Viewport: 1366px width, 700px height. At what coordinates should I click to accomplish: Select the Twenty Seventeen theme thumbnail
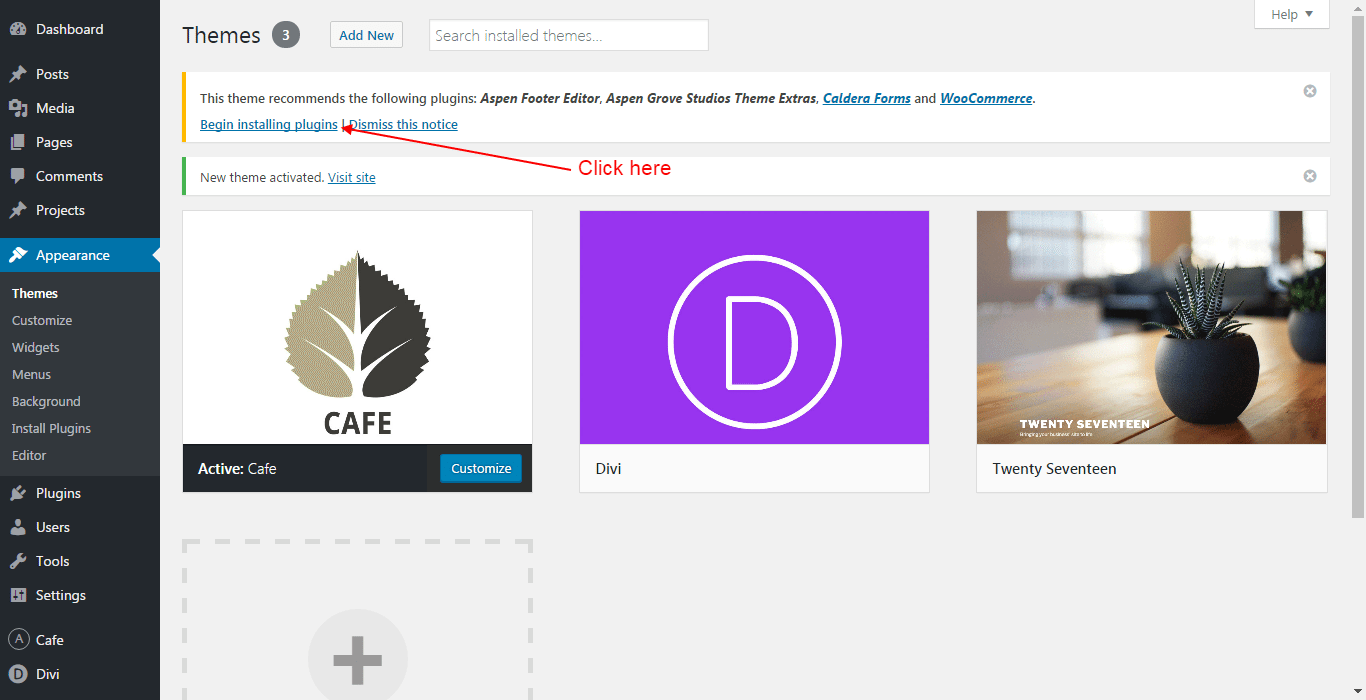coord(1152,327)
